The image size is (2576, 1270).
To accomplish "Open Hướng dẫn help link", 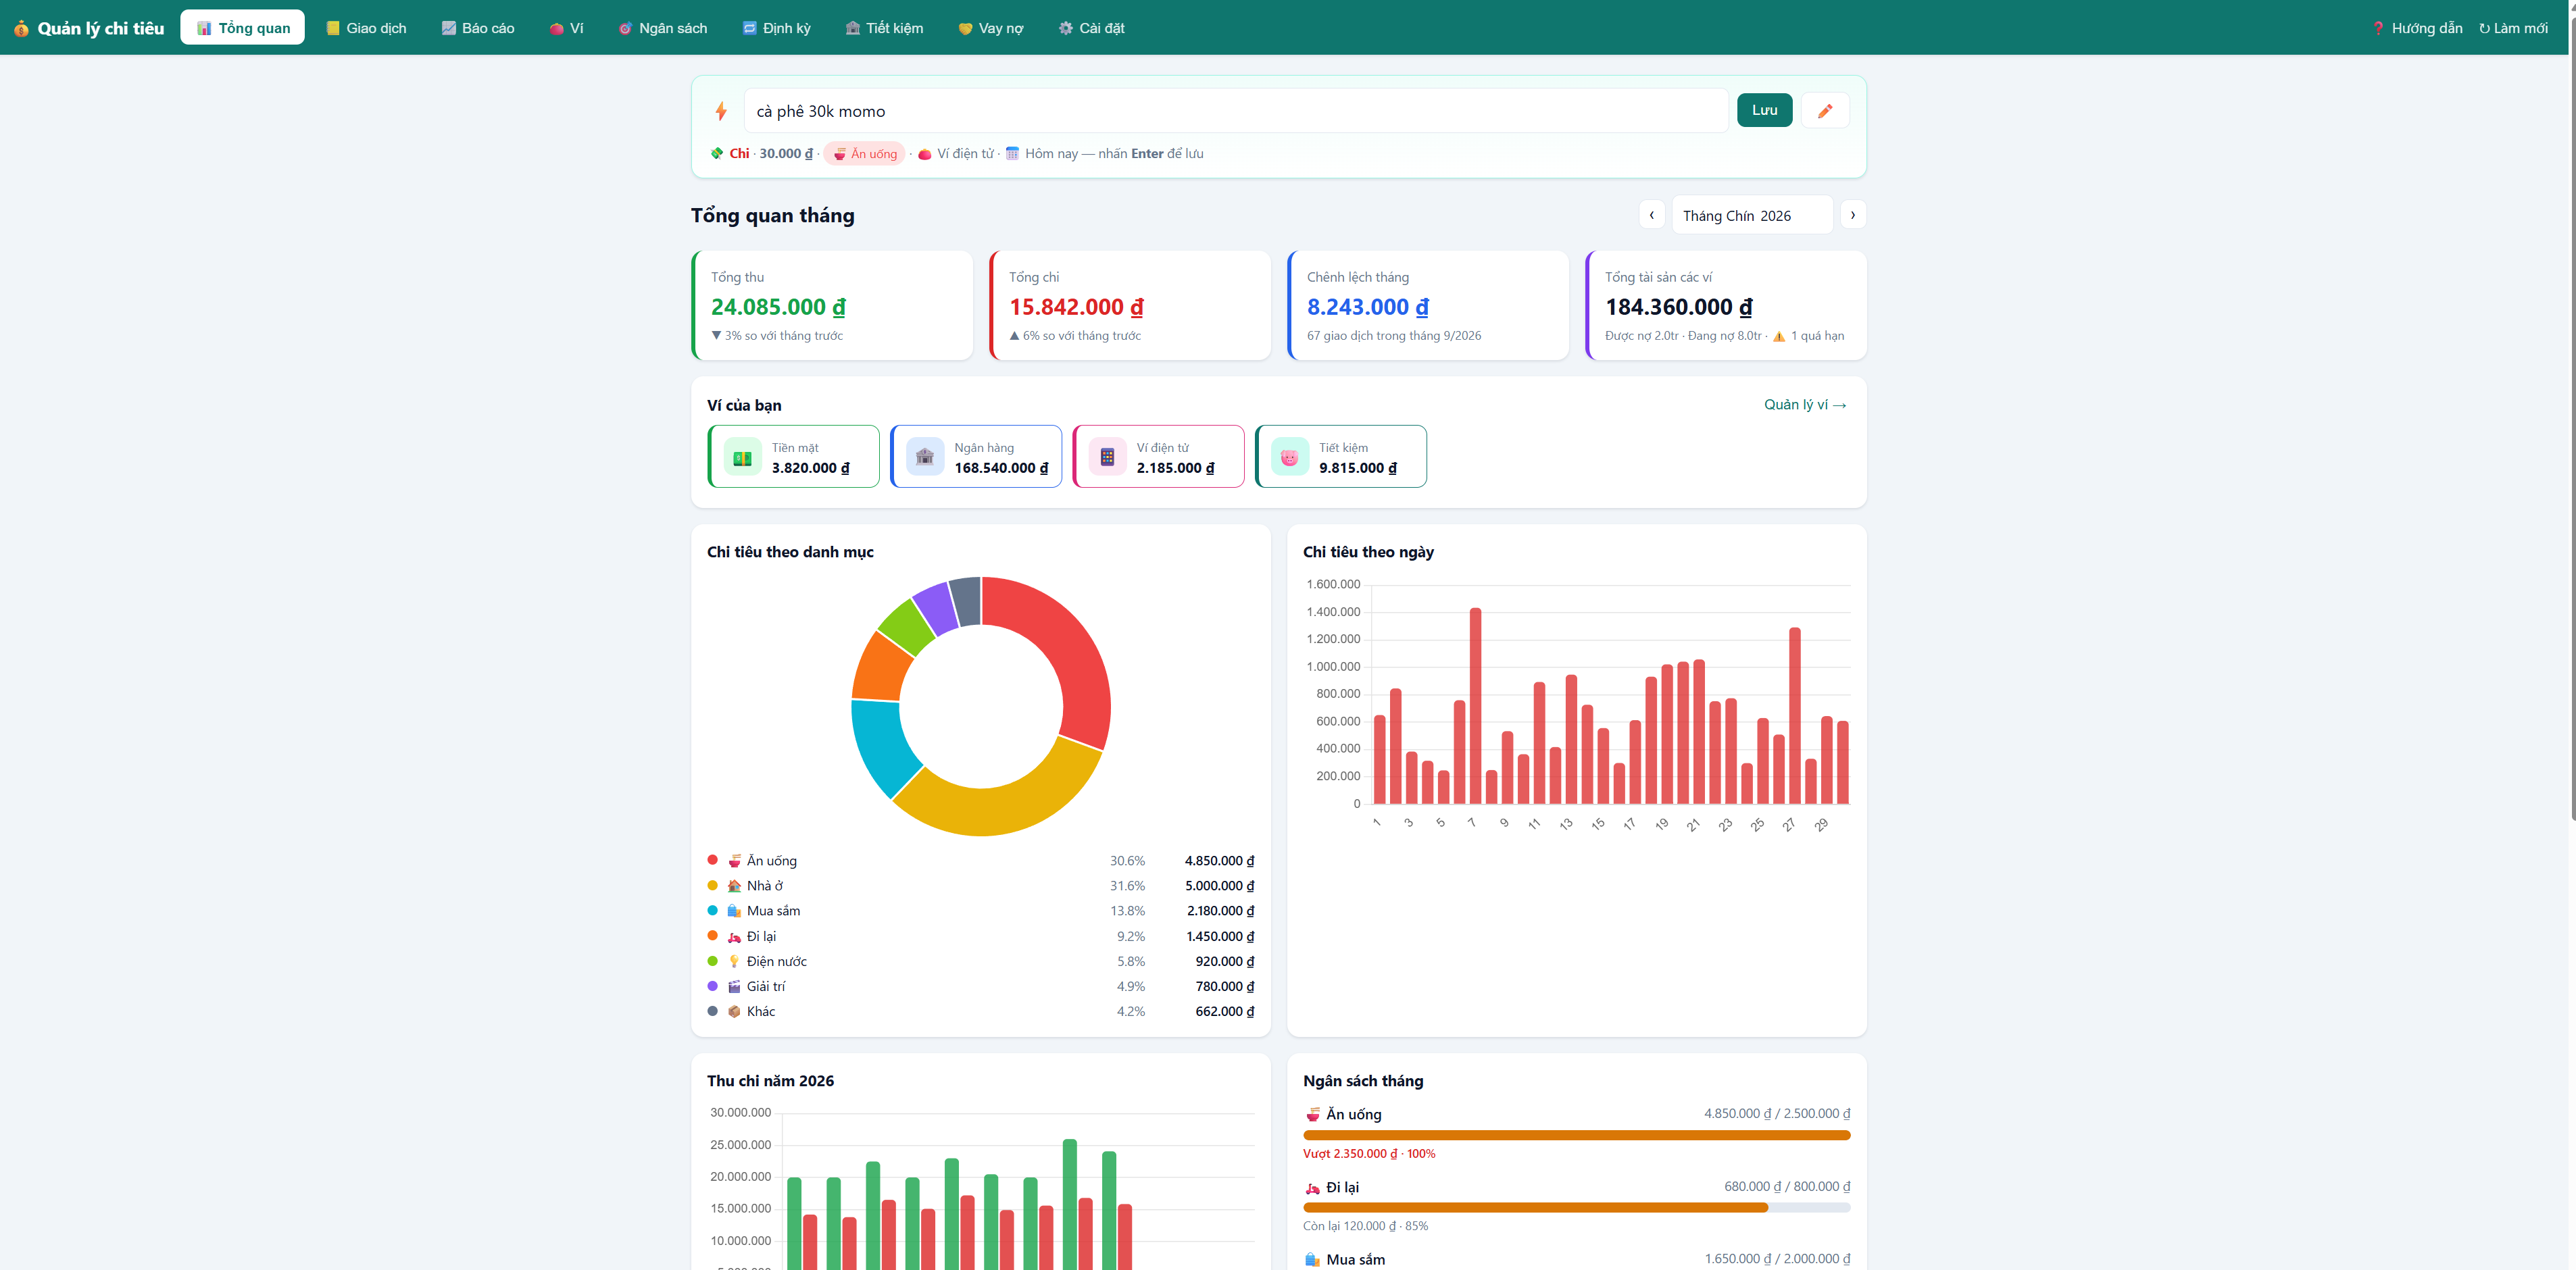I will tap(2416, 28).
